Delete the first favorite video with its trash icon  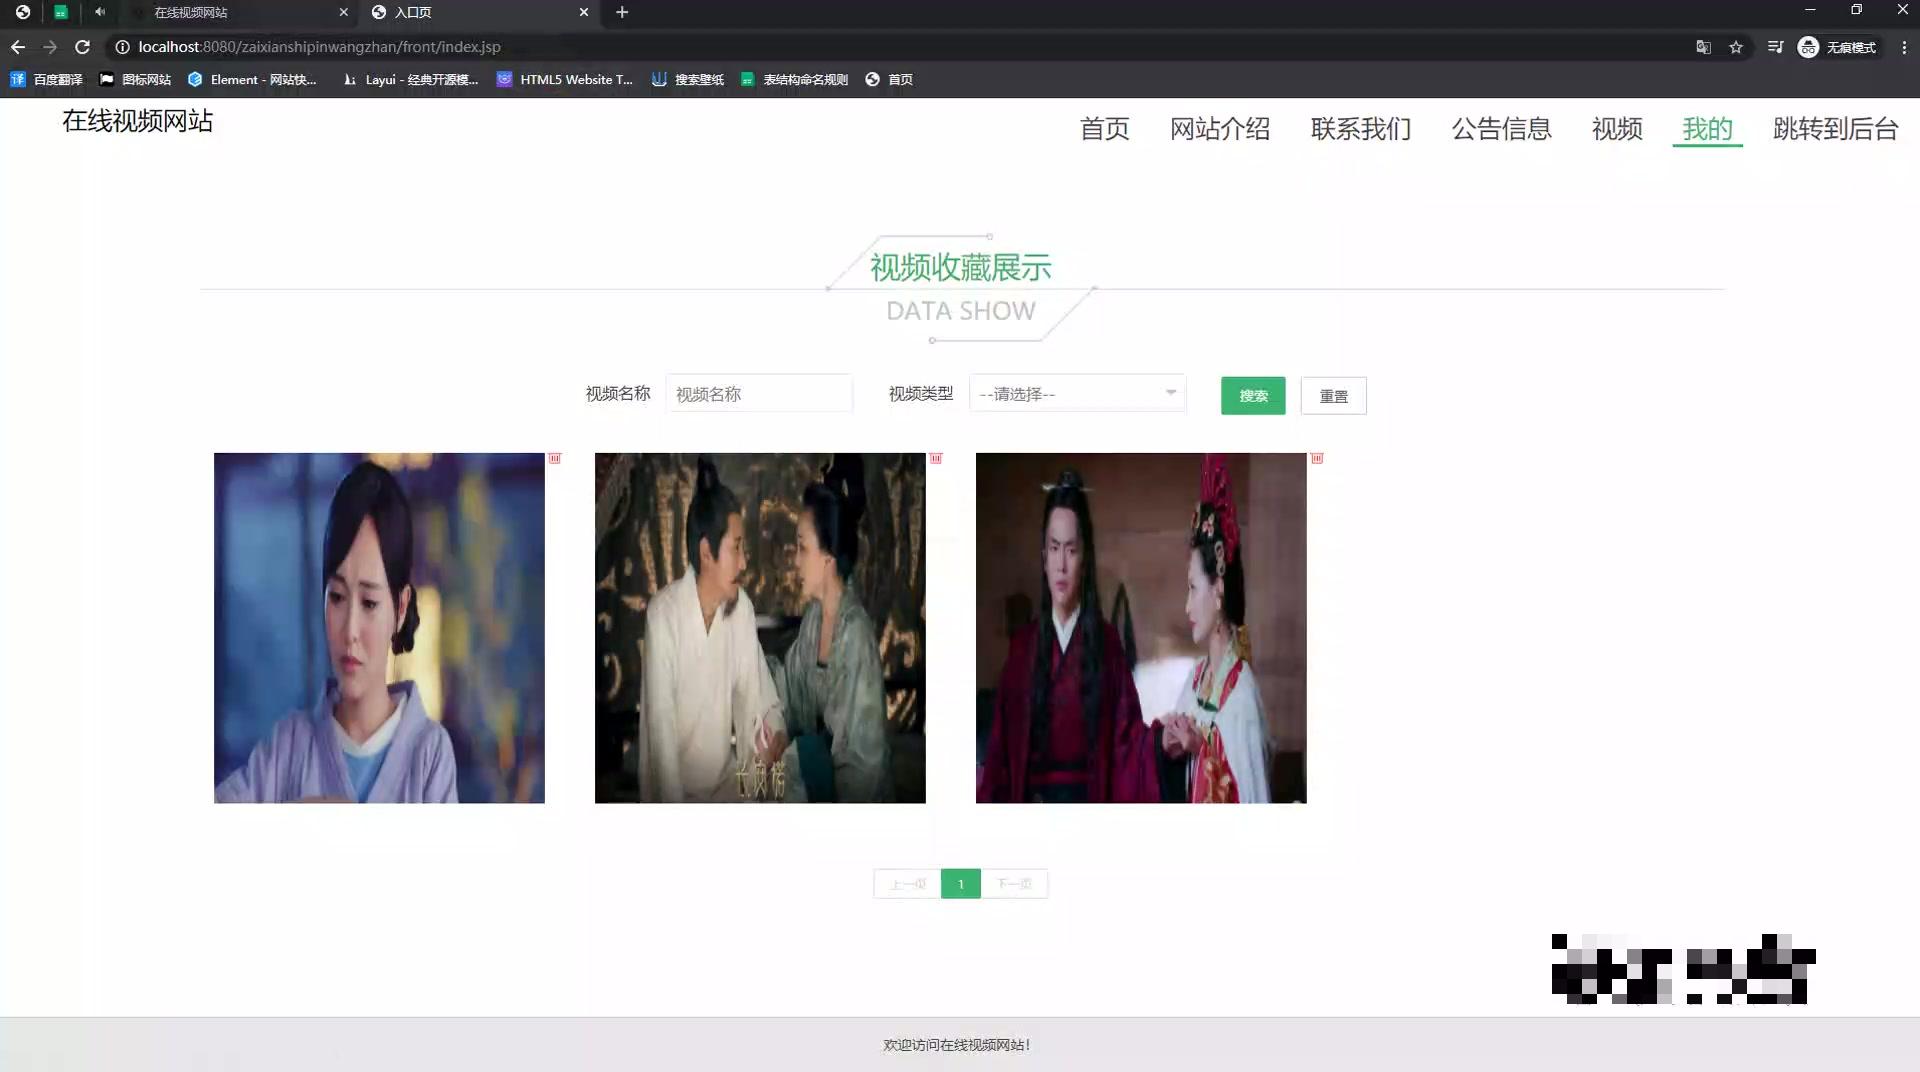point(555,458)
